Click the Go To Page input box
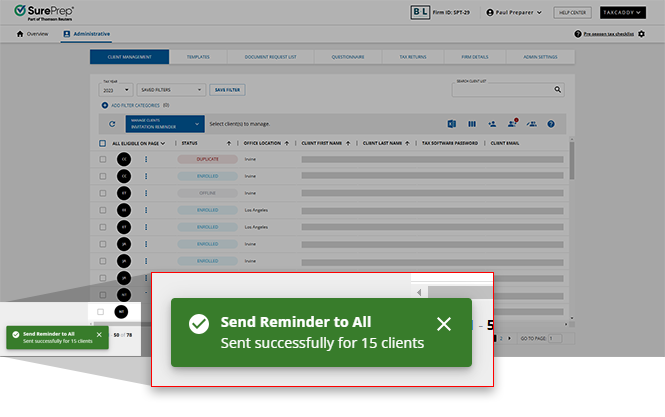 [x=555, y=339]
